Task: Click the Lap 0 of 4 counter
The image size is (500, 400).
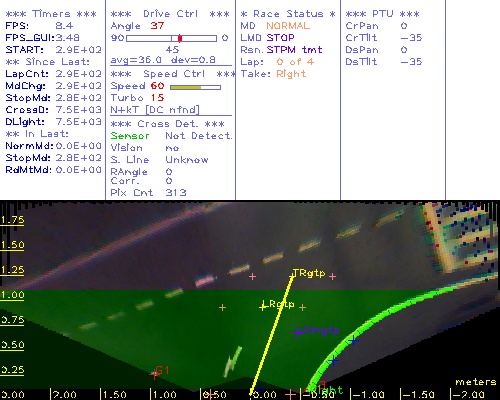Action: [x=295, y=62]
